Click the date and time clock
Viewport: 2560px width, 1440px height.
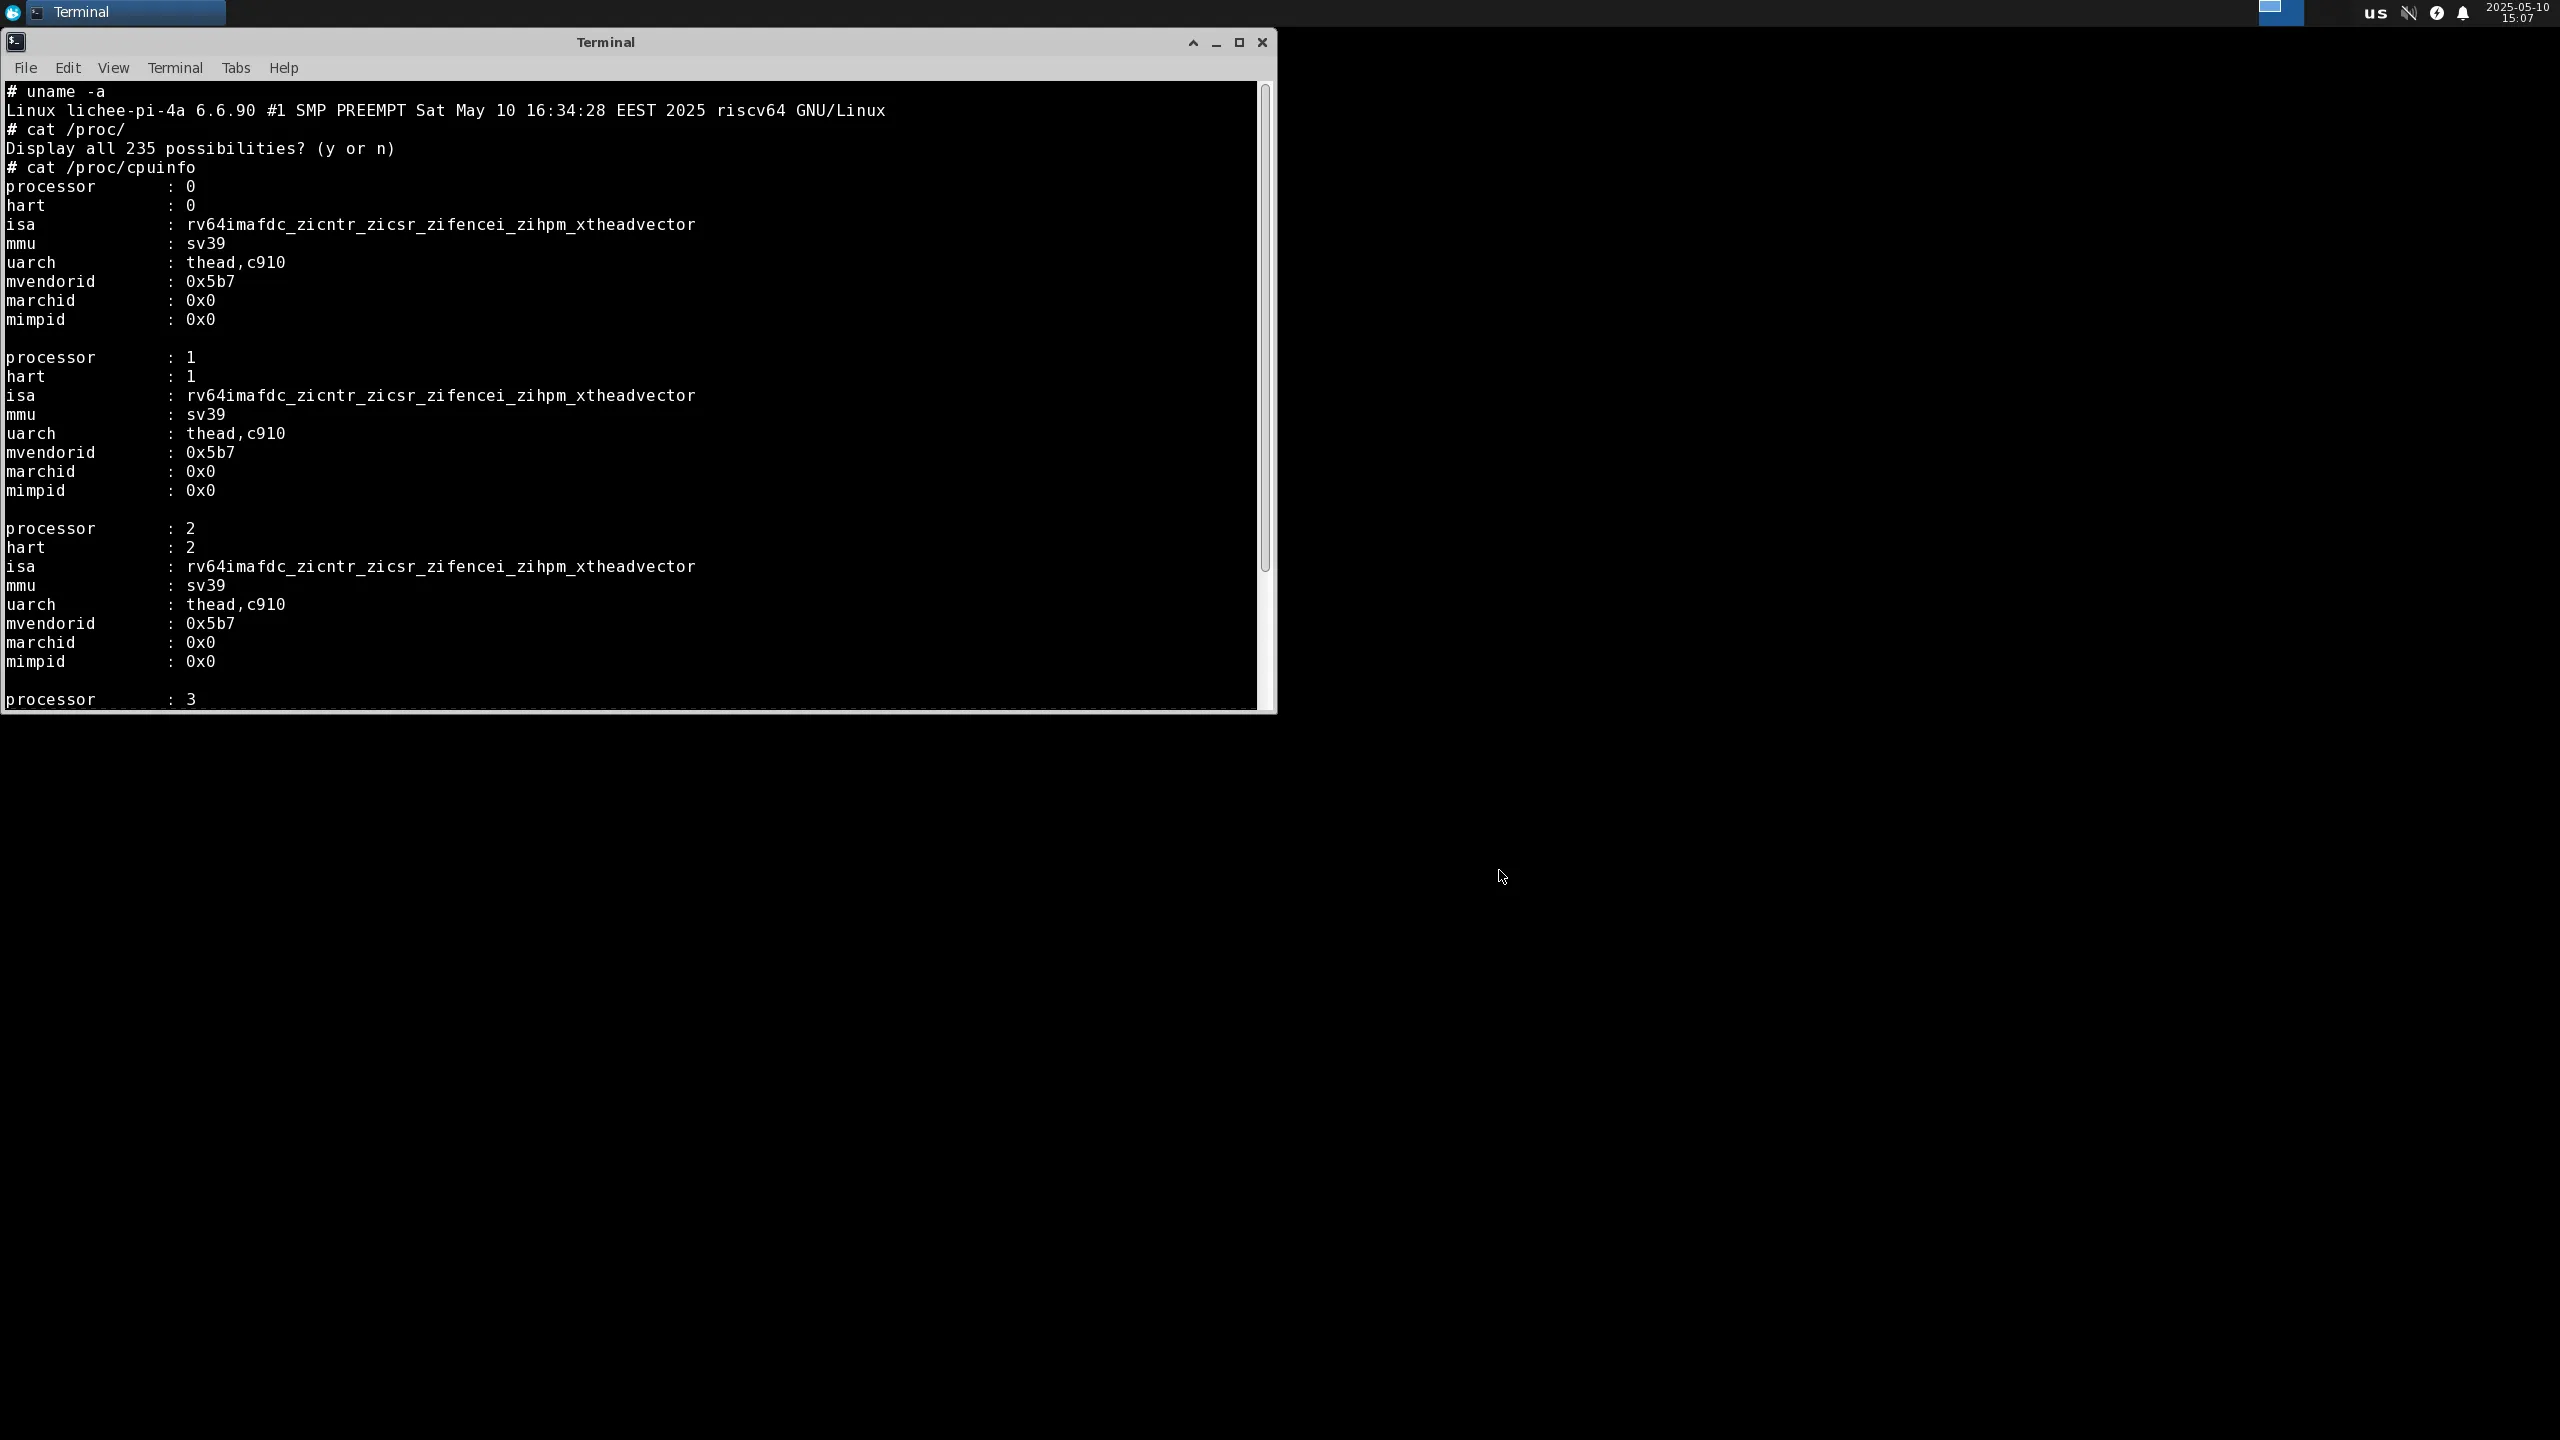point(2517,13)
